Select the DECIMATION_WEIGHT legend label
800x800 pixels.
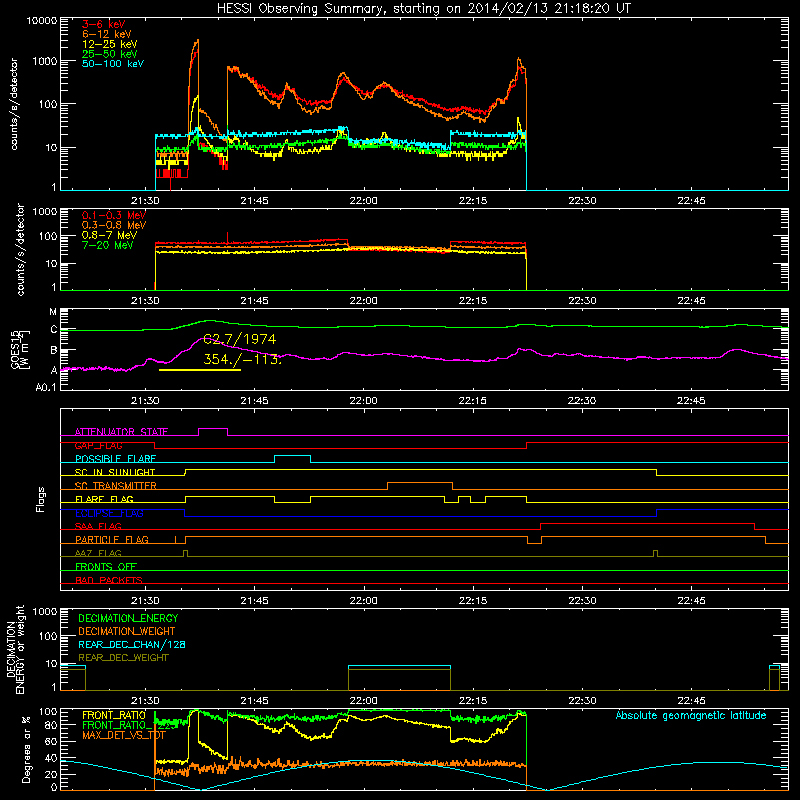tap(127, 631)
